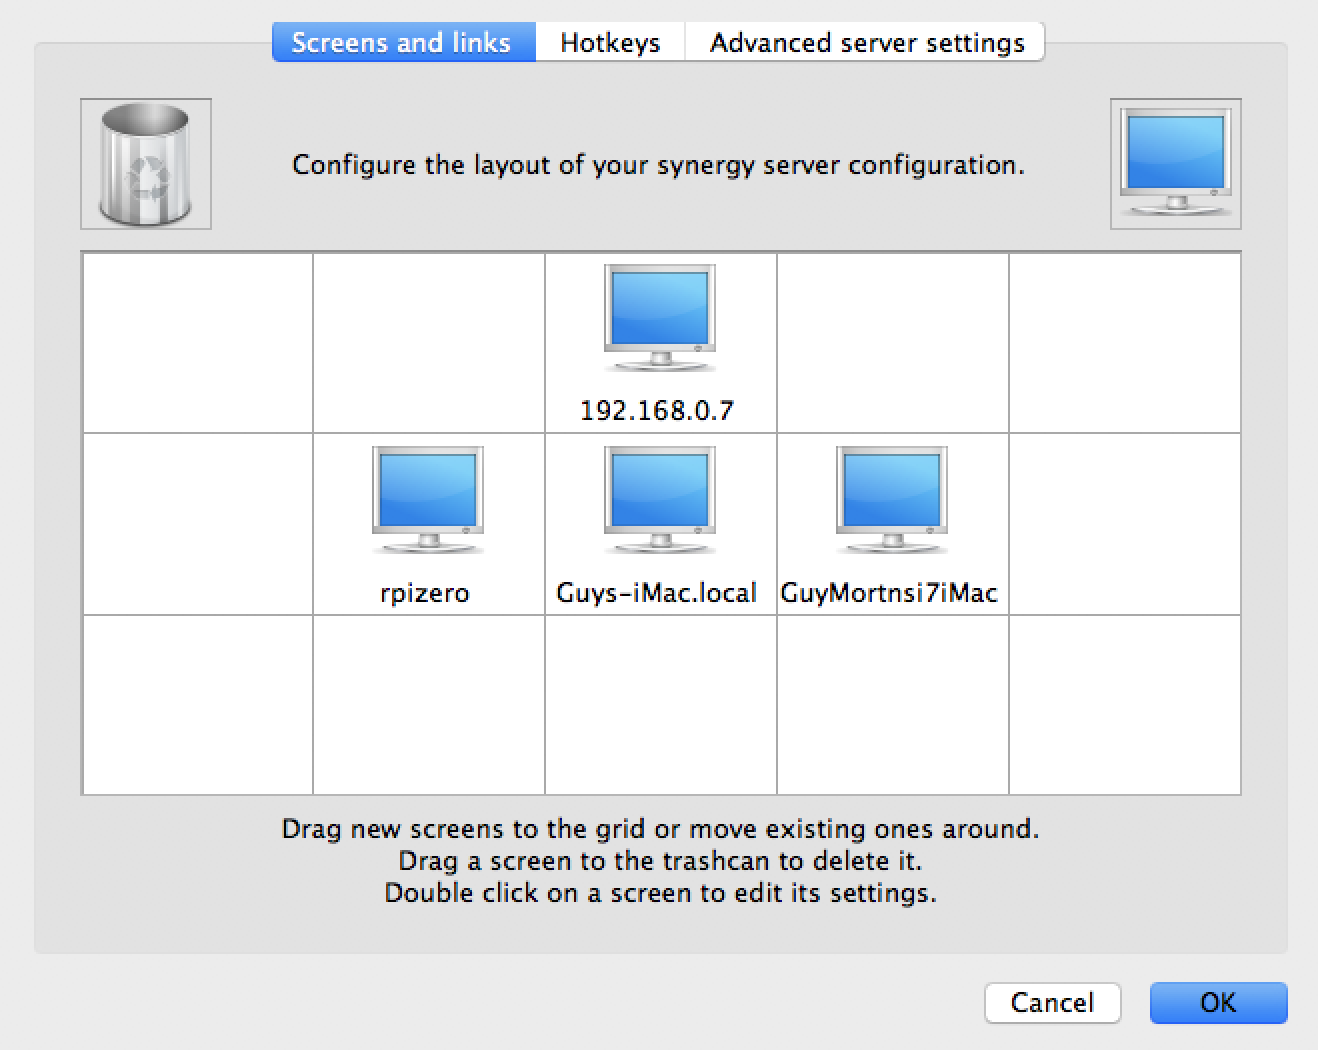Screen dimensions: 1318x1050
Task: Click the Guys-iMac.local label
Action: coord(657,593)
